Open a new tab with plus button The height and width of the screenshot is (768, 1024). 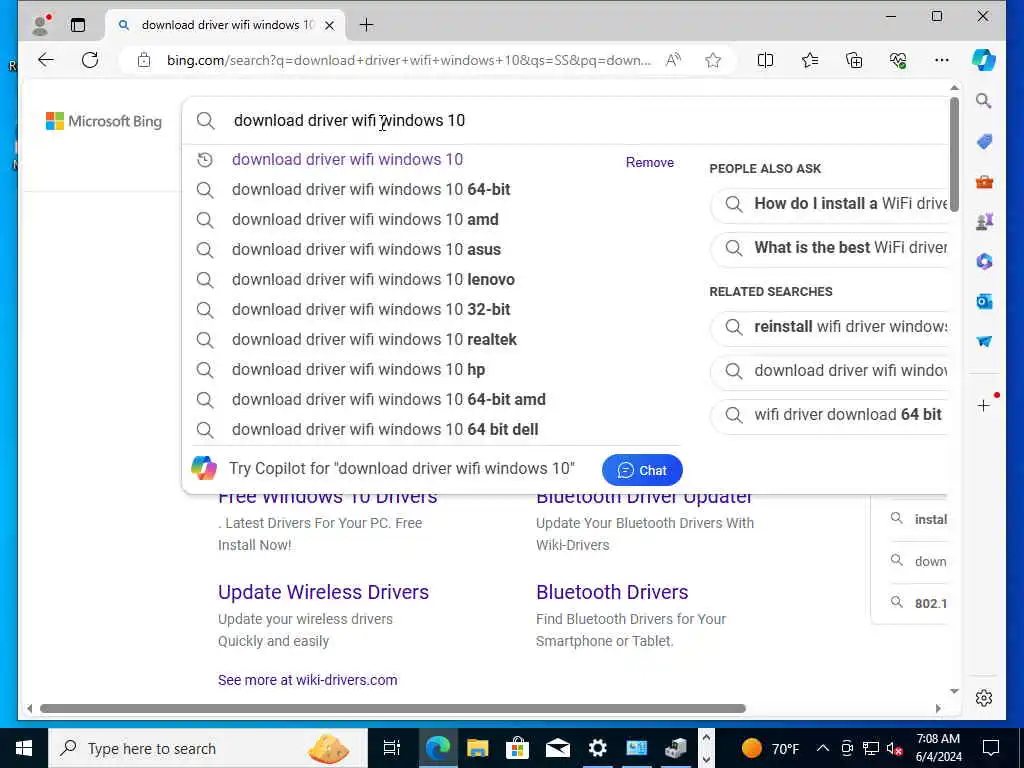(x=366, y=25)
